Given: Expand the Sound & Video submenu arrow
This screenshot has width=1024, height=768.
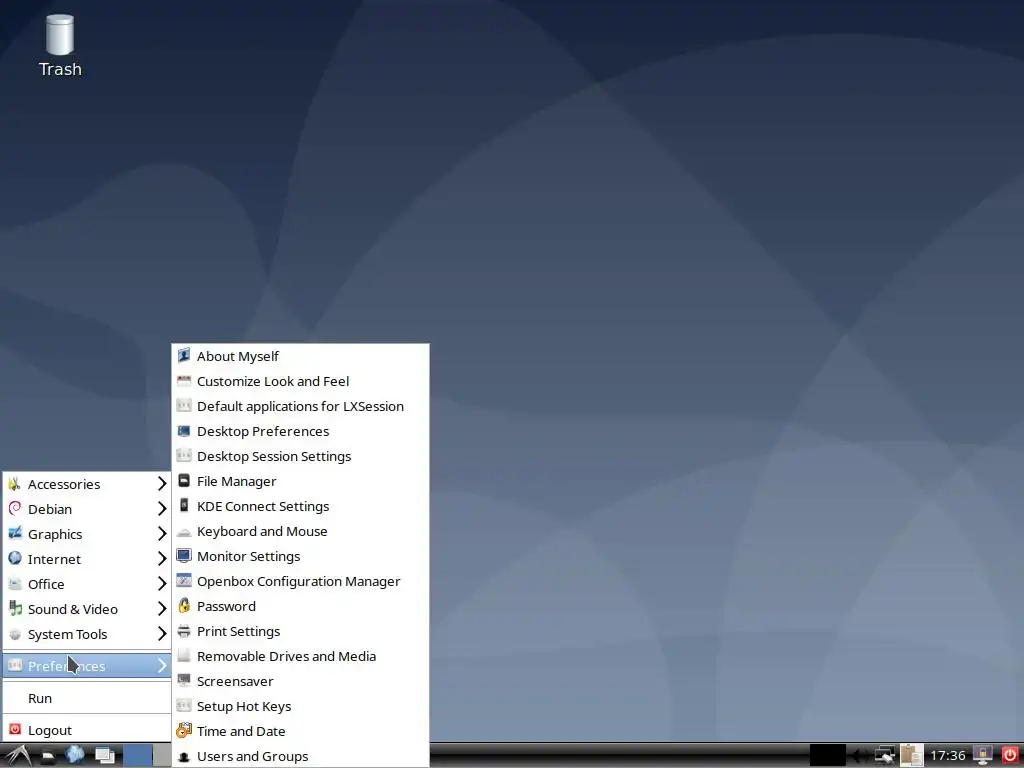Looking at the screenshot, I should point(162,609).
